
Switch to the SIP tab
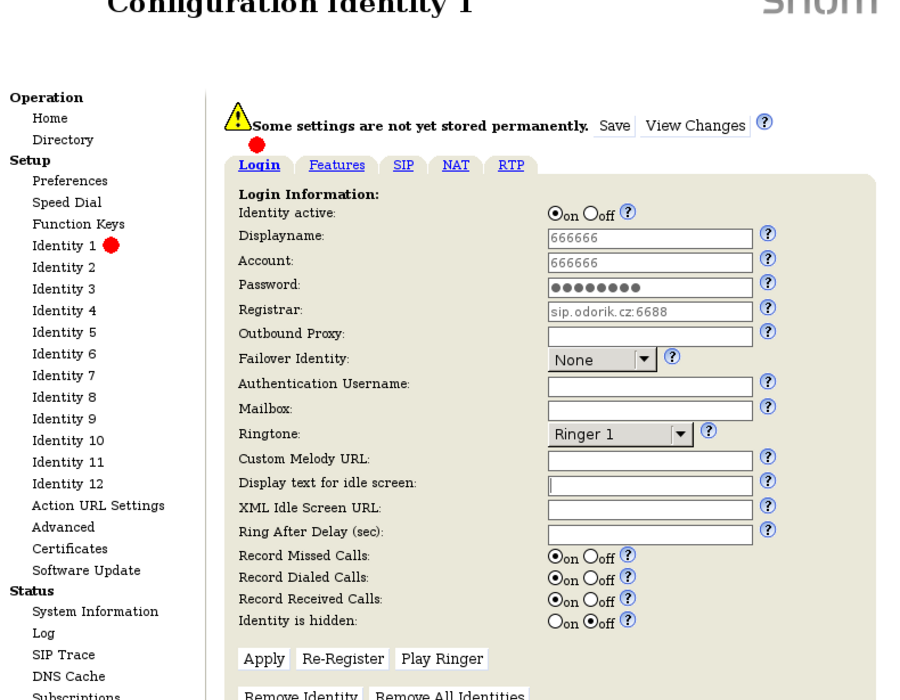click(x=404, y=165)
